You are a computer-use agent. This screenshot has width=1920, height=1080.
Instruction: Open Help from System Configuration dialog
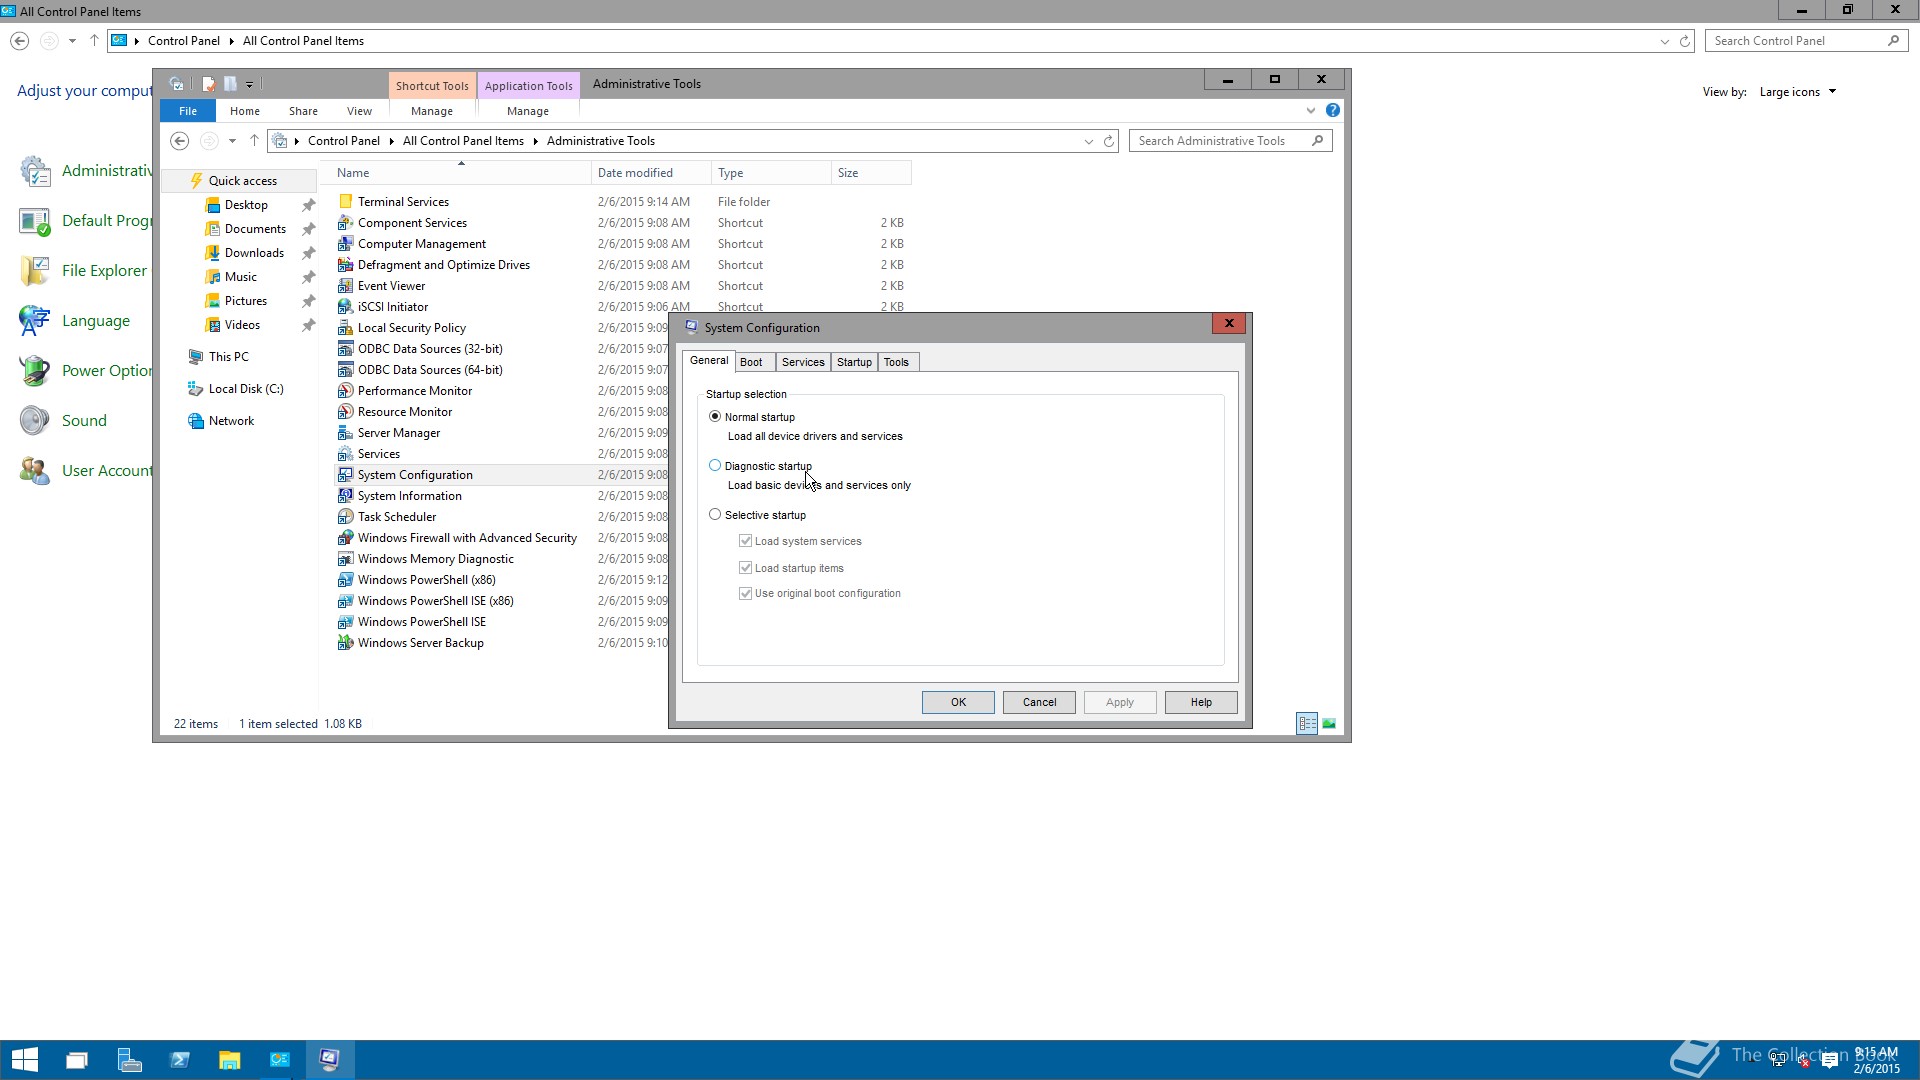point(1201,702)
